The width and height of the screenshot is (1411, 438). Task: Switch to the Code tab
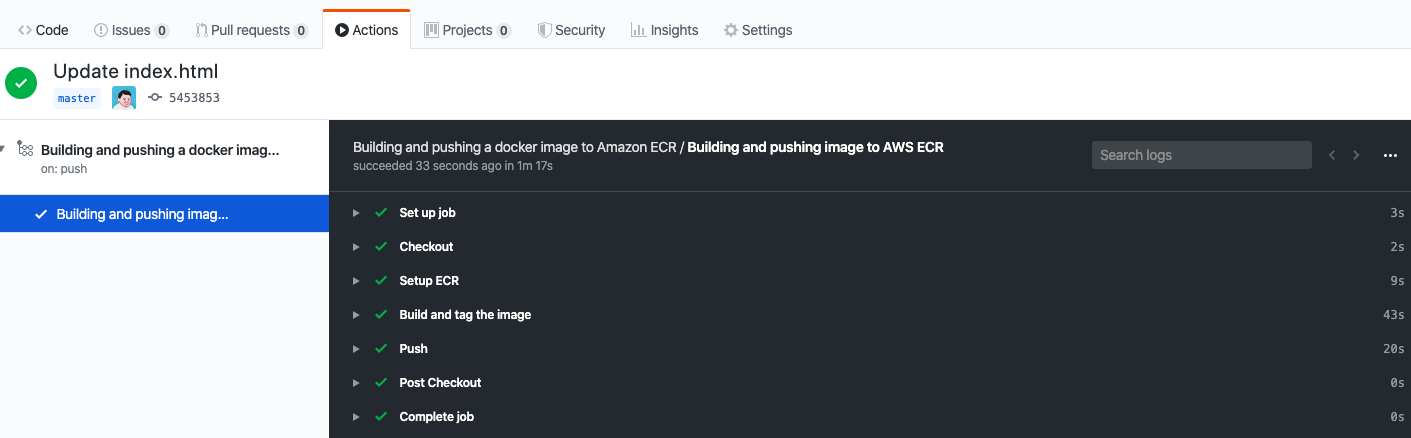(43, 30)
